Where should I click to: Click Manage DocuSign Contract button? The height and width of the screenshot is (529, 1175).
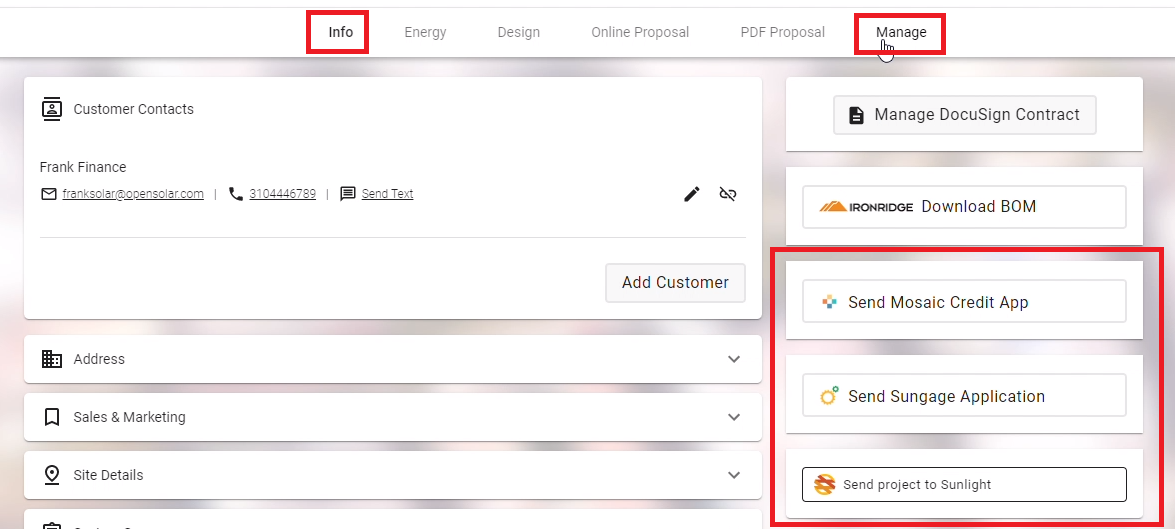[964, 115]
